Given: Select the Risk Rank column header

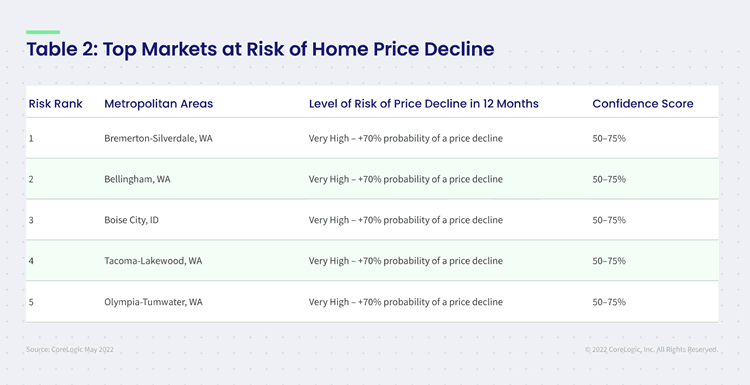Looking at the screenshot, I should [x=55, y=104].
